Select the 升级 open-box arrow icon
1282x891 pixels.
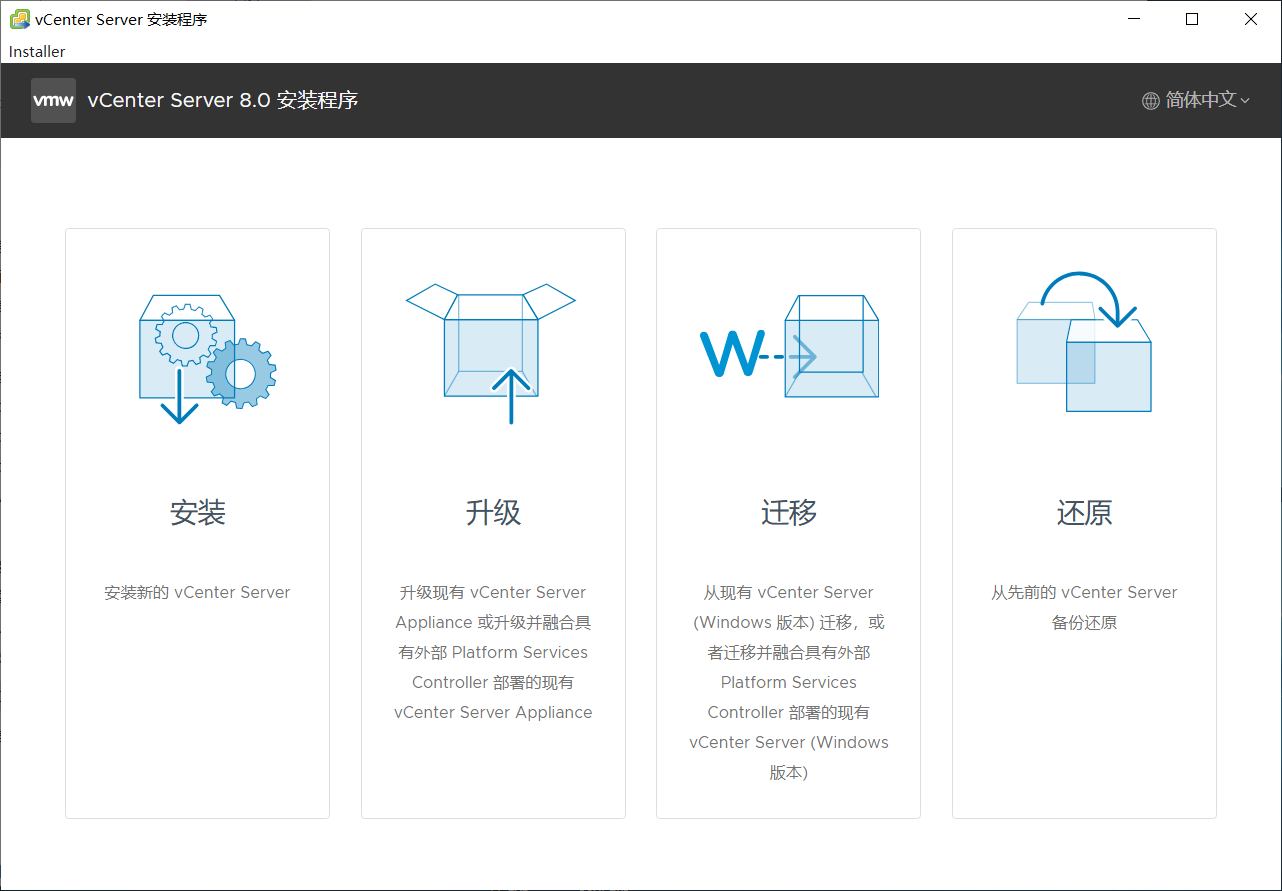click(x=492, y=350)
